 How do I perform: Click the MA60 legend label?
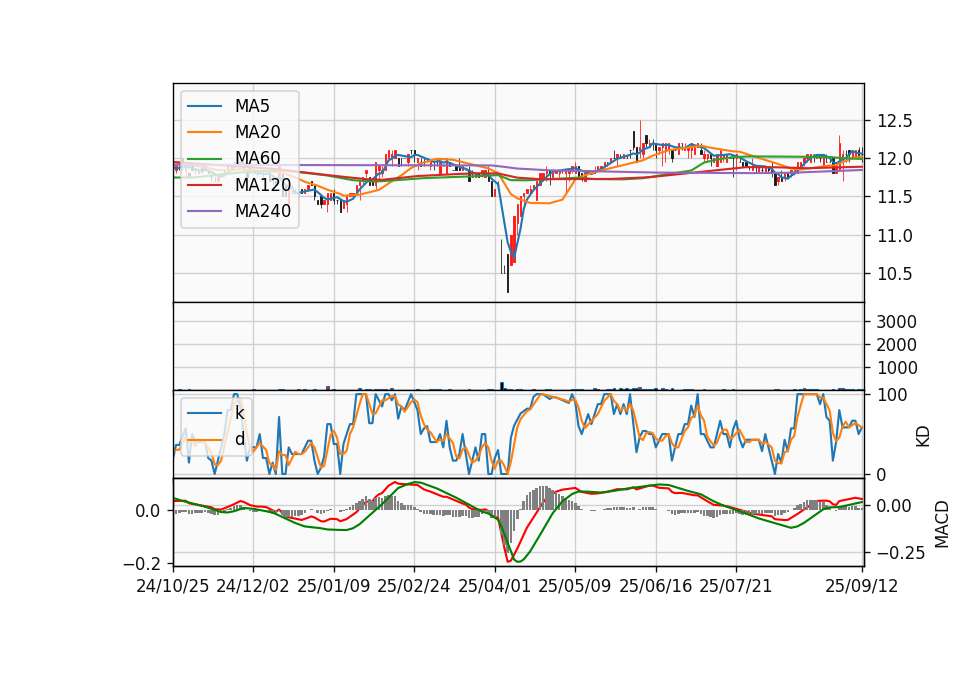257,158
